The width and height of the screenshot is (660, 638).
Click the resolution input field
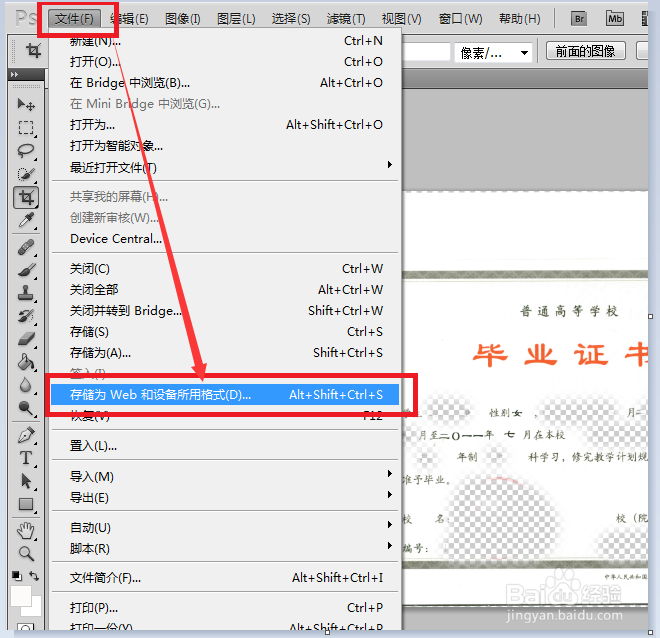[426, 52]
